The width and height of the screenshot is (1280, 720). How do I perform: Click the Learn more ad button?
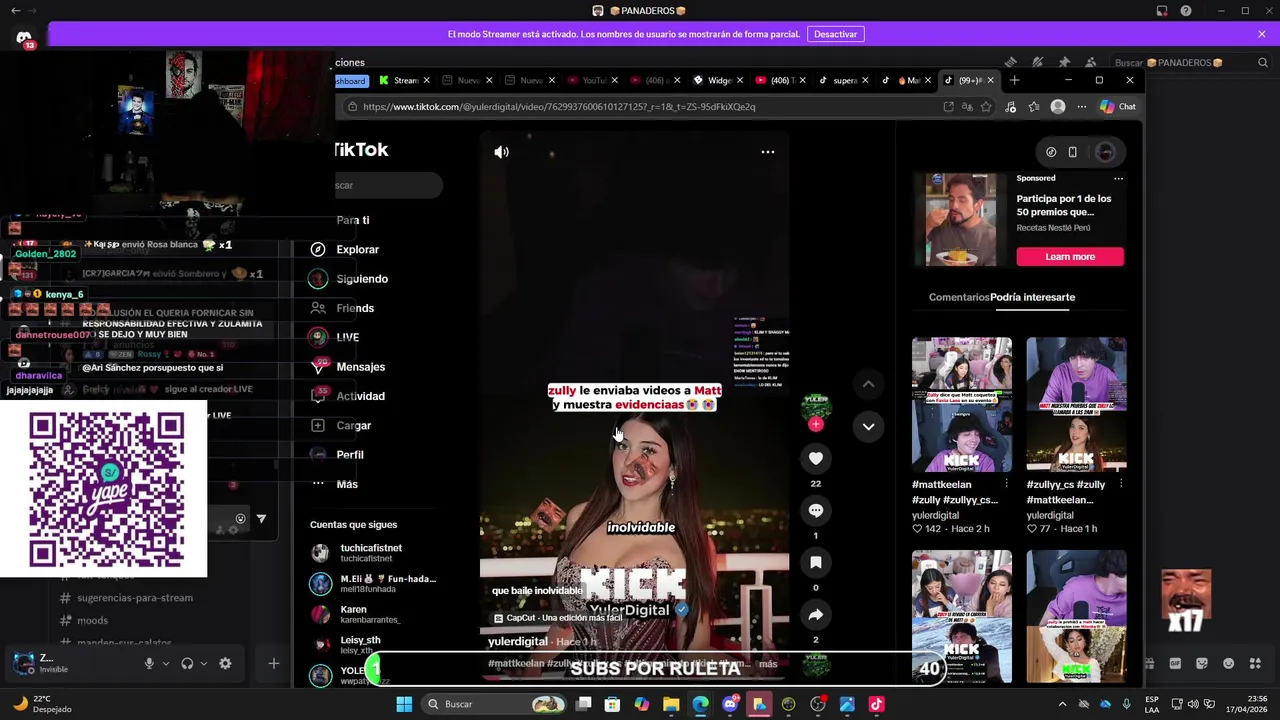tap(1070, 257)
